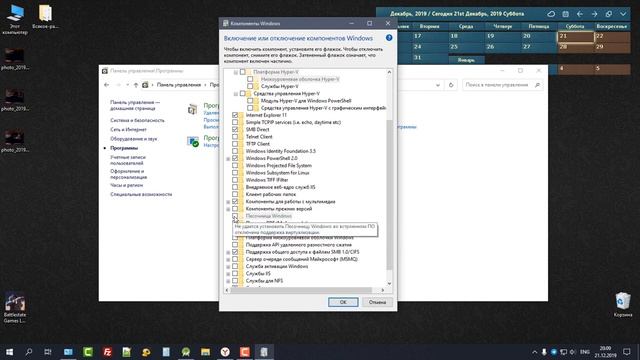This screenshot has height=360, width=640.
Task: Open 'Сеть и Интернет' in Control Panel
Action: 128,129
